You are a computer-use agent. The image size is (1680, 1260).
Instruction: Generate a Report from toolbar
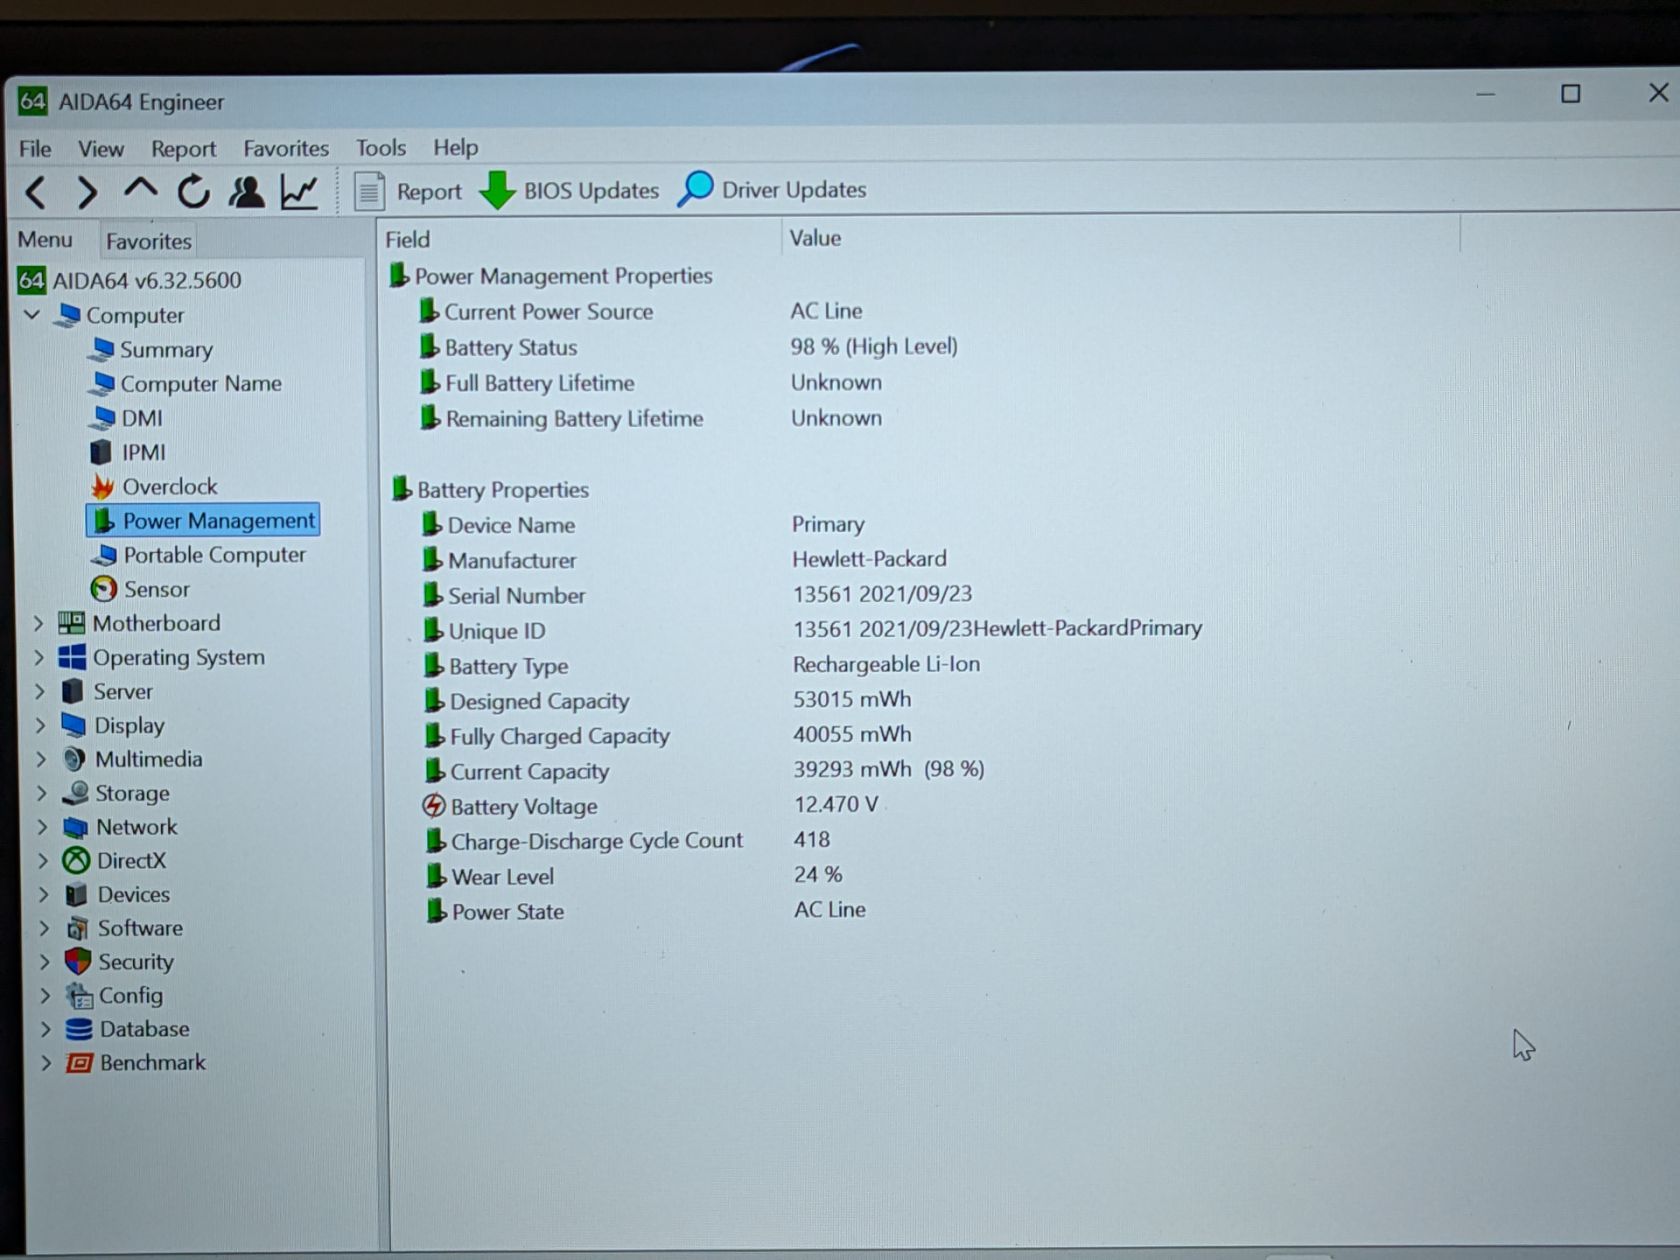[408, 191]
